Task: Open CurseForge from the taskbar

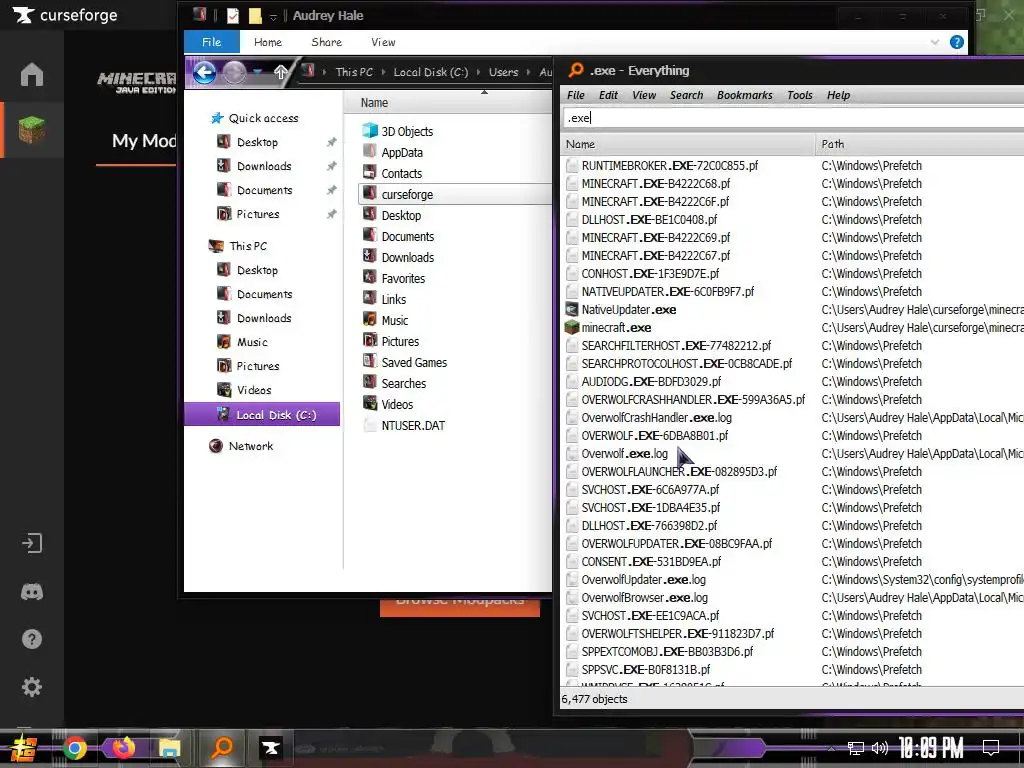Action: [270, 748]
